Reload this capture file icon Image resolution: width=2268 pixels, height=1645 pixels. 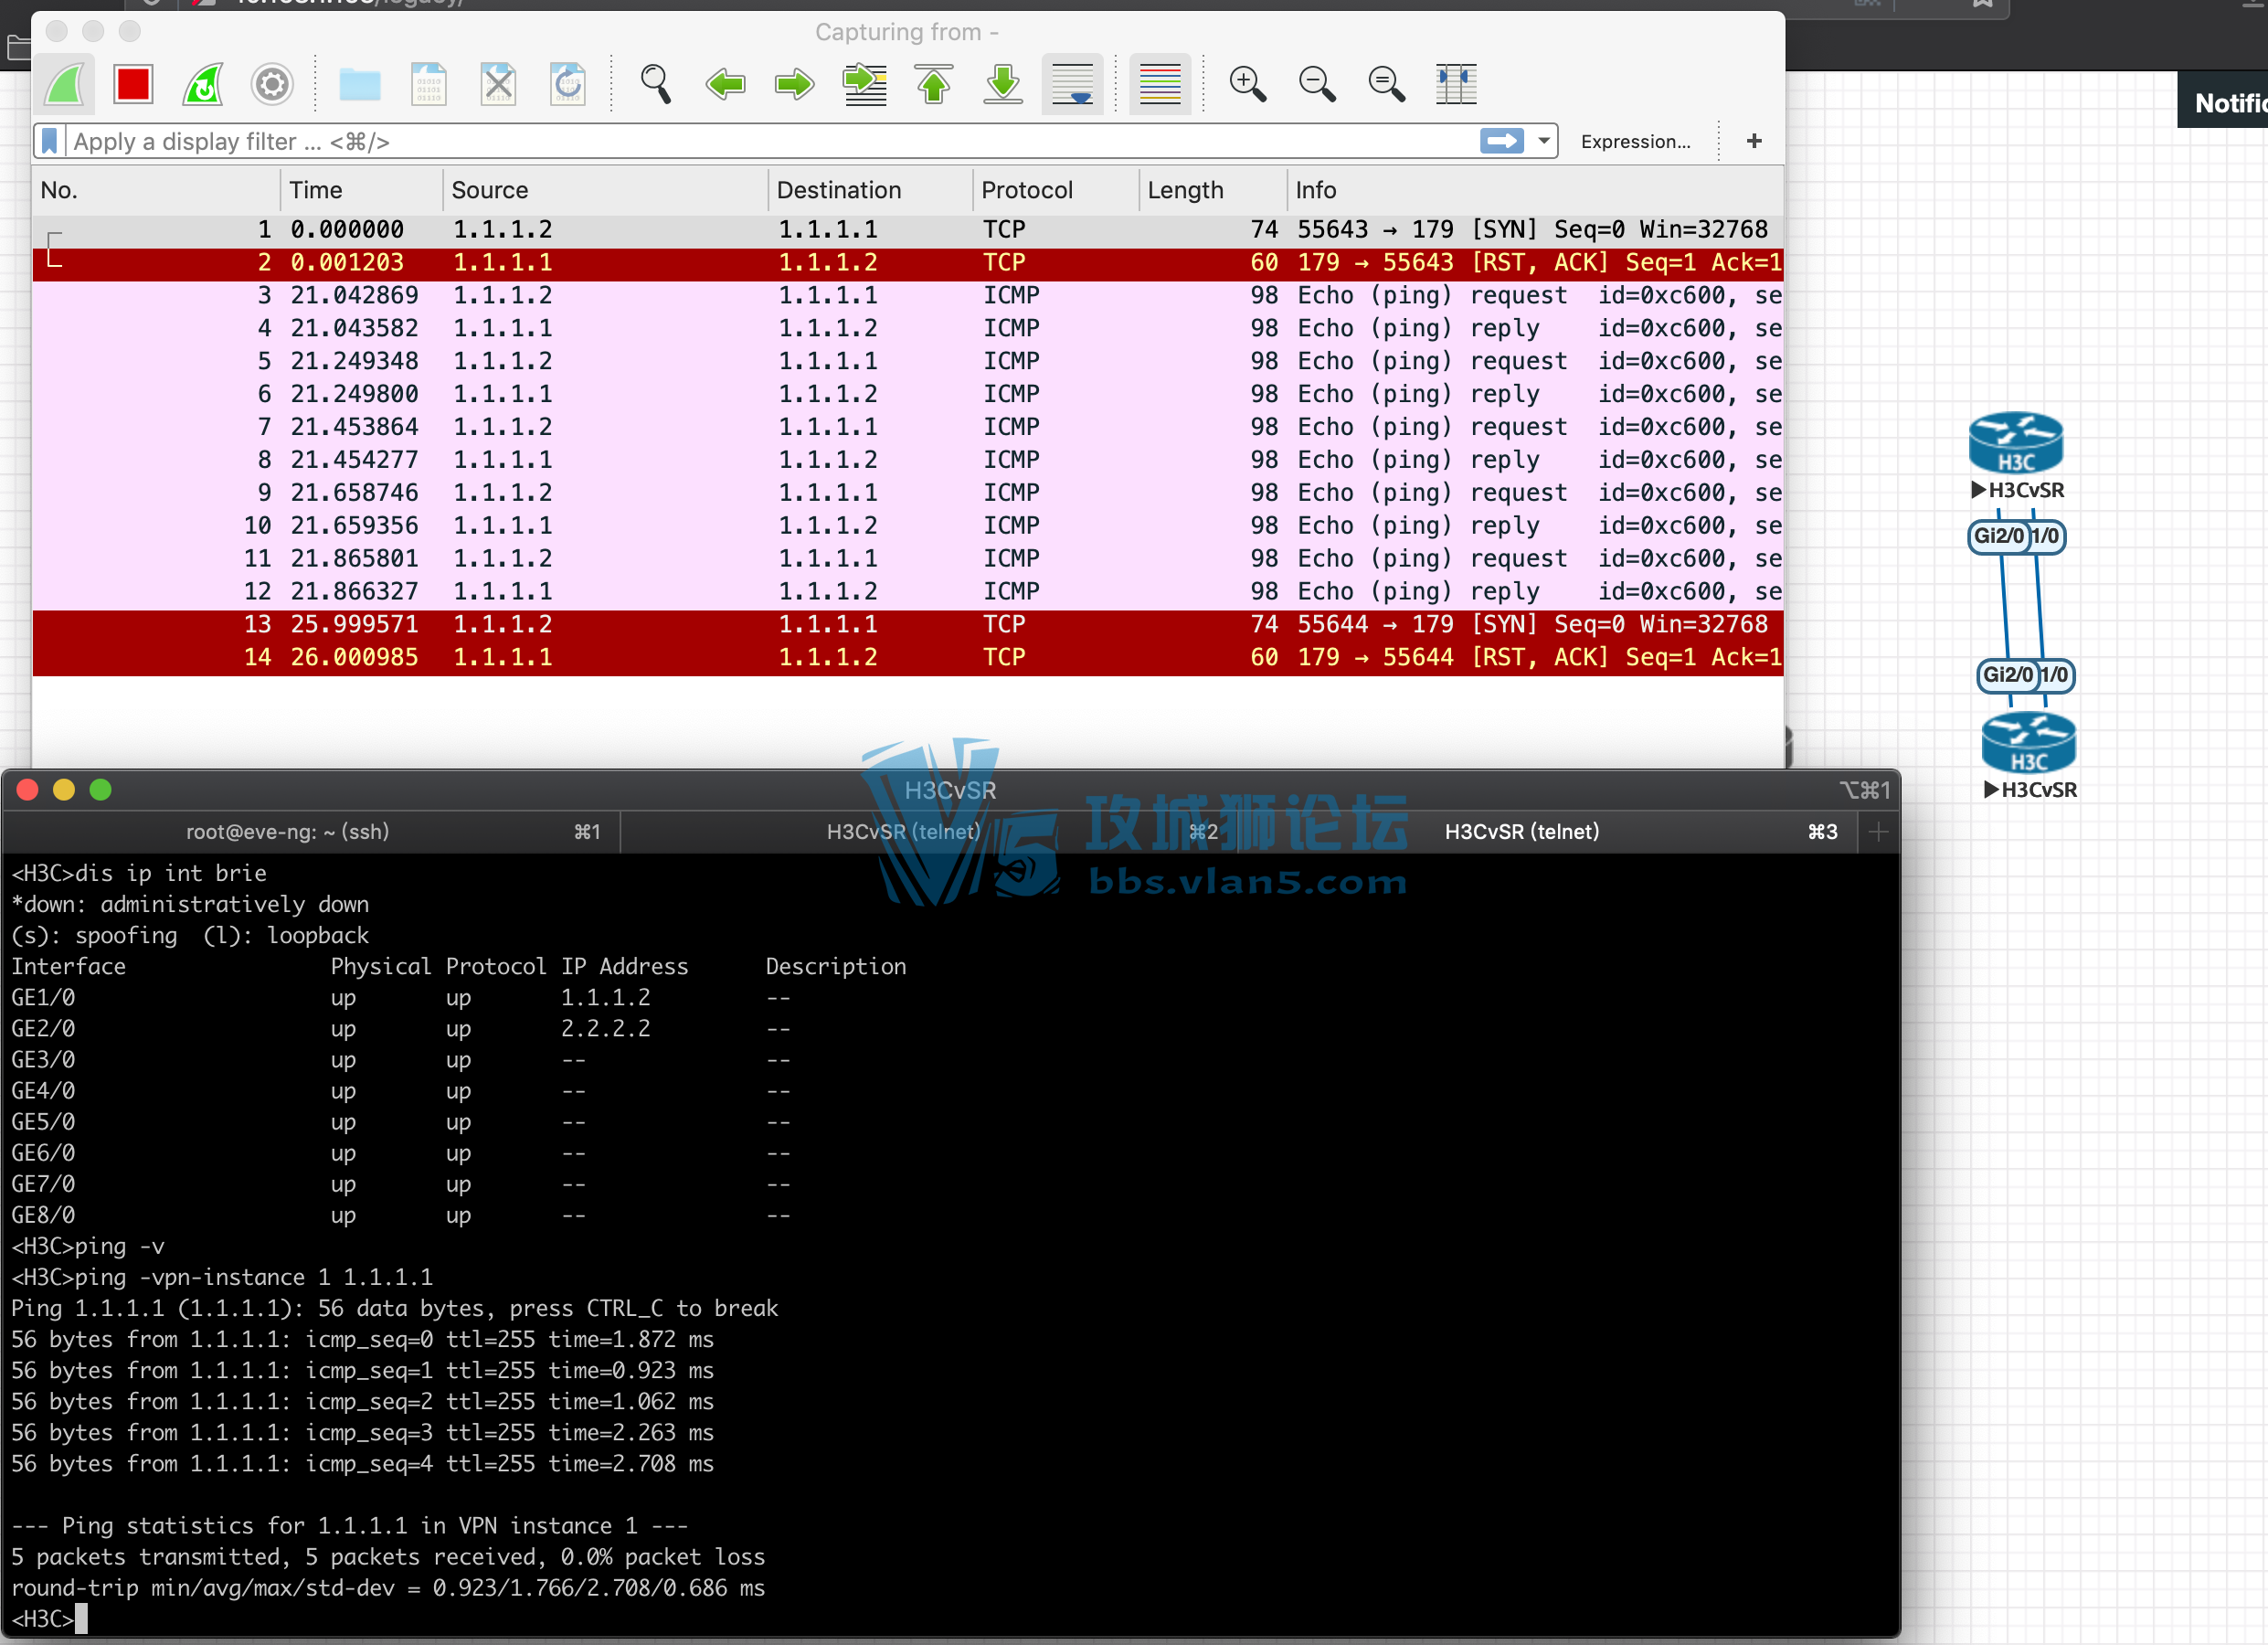tap(568, 84)
